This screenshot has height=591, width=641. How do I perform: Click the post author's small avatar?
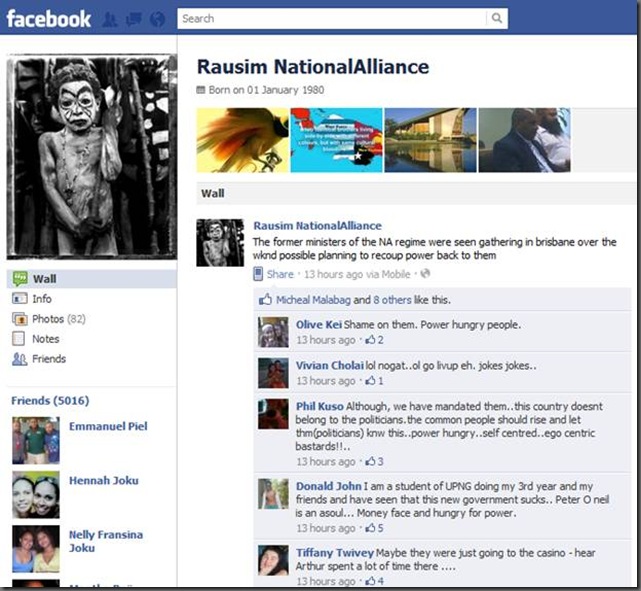(x=220, y=243)
